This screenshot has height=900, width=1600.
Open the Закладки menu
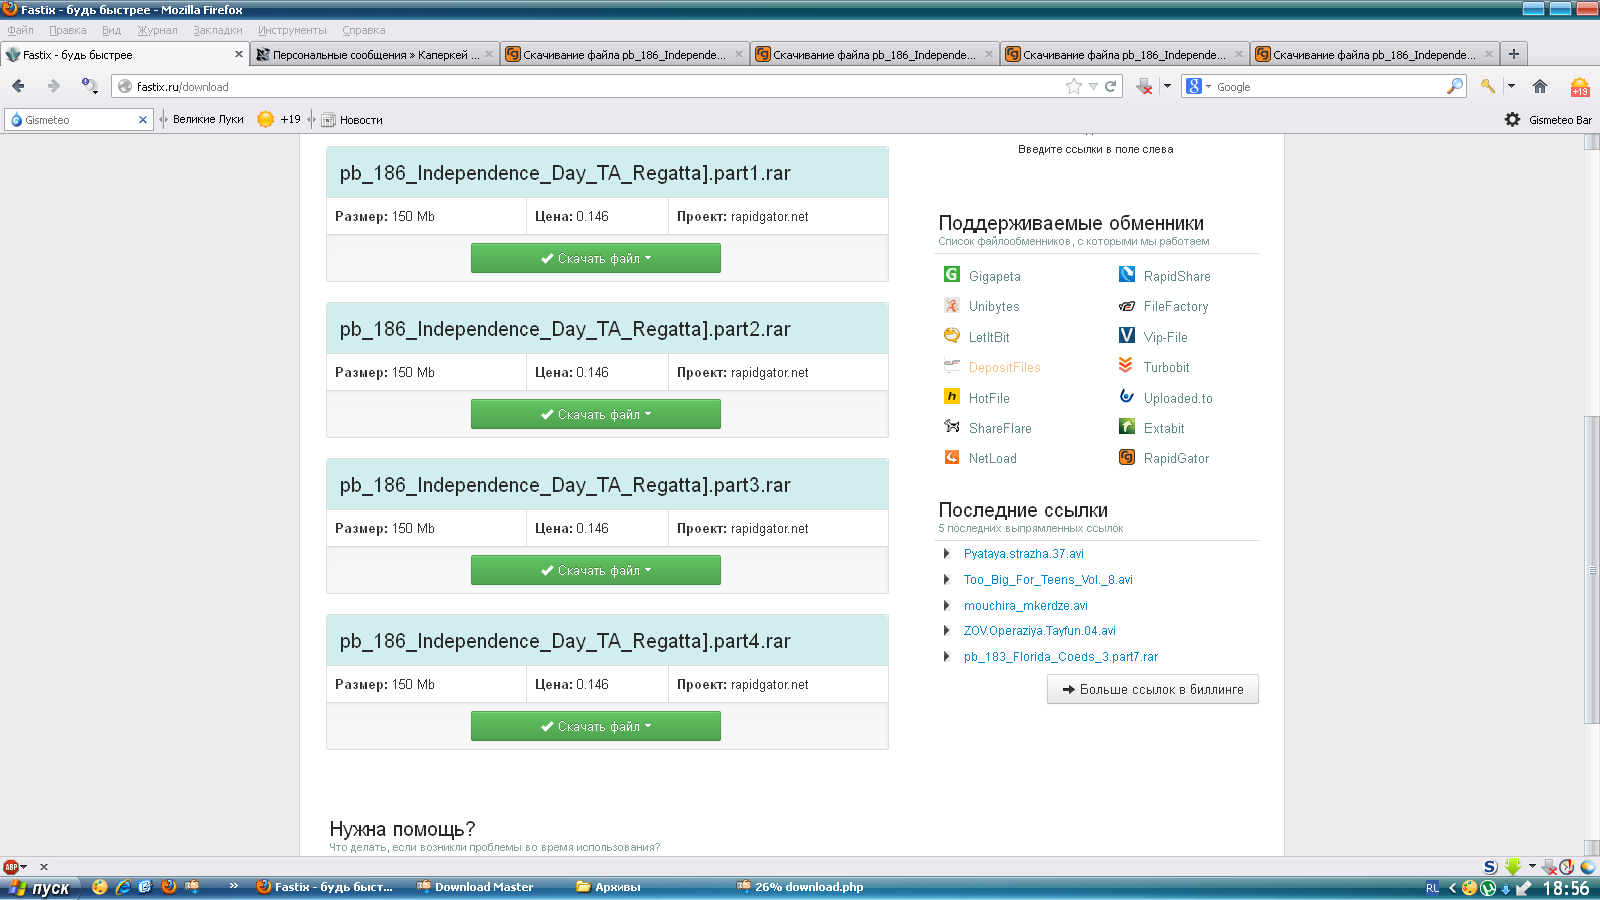coord(217,30)
